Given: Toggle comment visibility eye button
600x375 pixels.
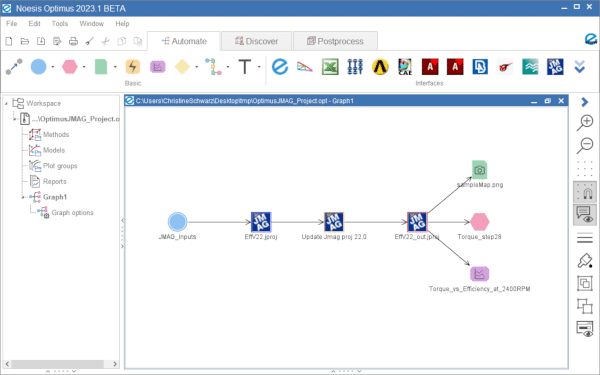Looking at the screenshot, I should pos(585,214).
